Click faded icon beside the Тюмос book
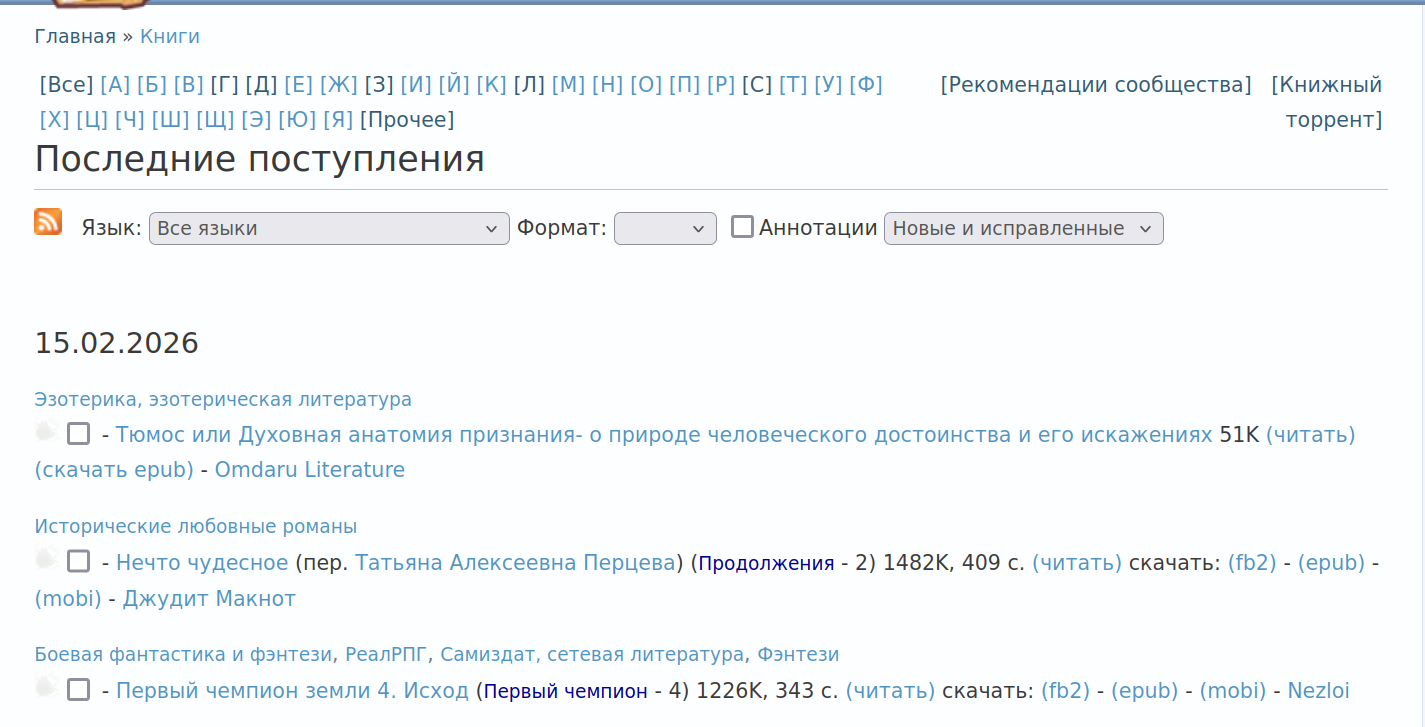Screen dimensions: 1425x727 click(x=45, y=433)
